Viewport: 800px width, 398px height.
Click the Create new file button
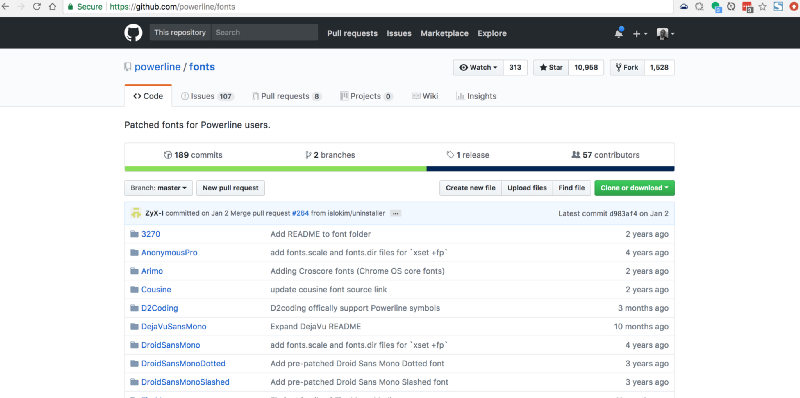coord(470,188)
